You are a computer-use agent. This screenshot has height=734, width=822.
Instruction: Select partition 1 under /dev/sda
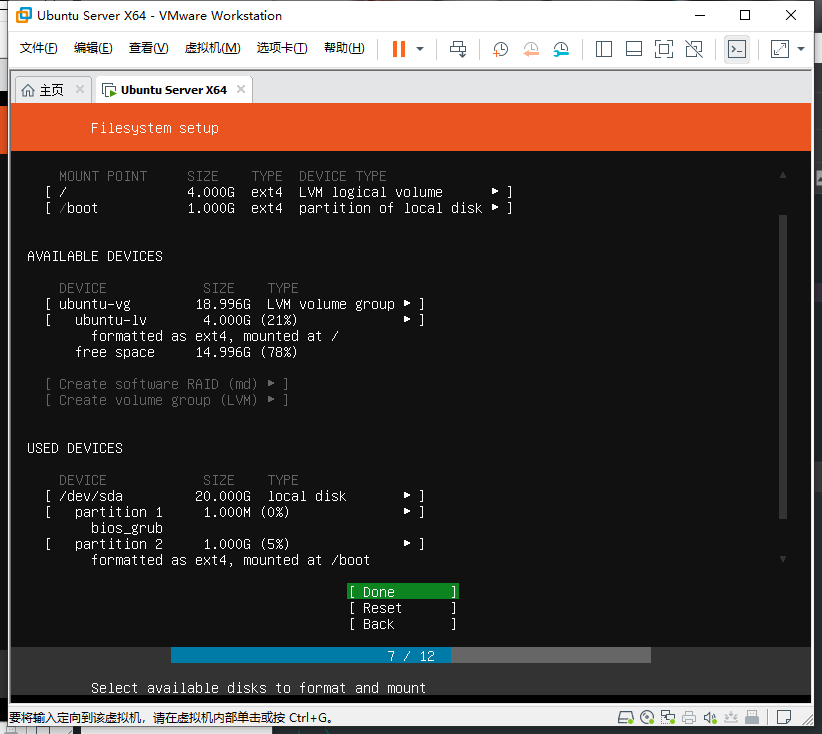[235, 512]
